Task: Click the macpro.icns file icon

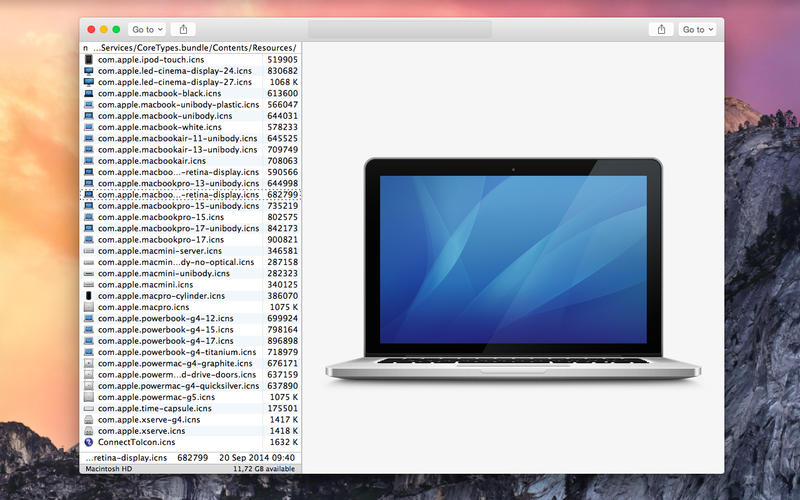Action: point(89,307)
